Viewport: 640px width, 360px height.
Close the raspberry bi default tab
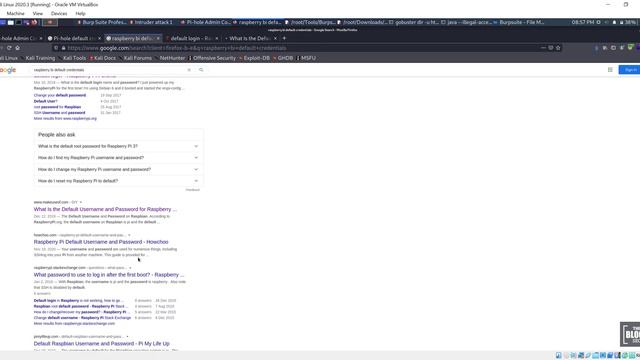[158, 38]
